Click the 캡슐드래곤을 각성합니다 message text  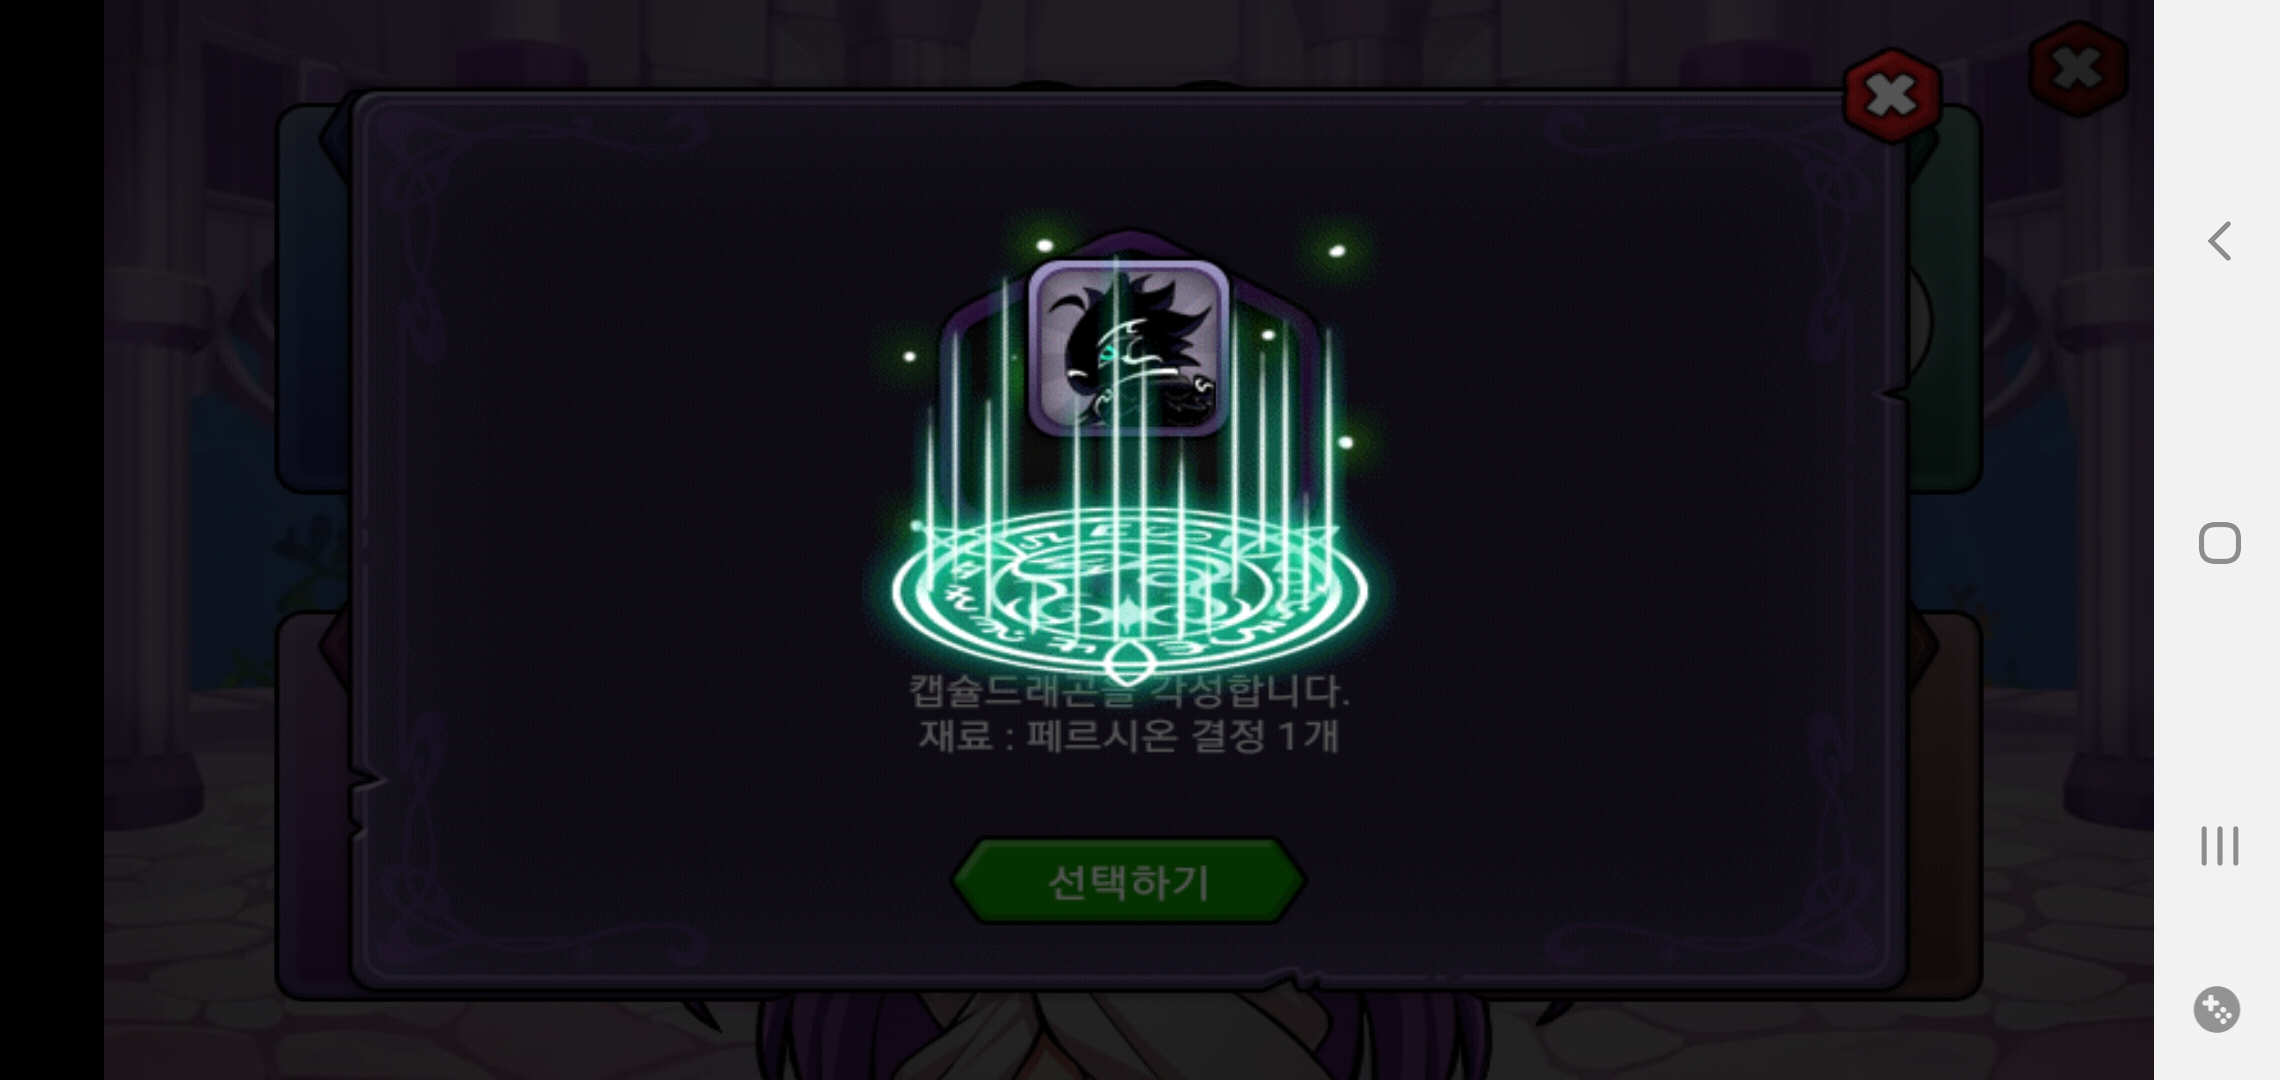point(1129,690)
